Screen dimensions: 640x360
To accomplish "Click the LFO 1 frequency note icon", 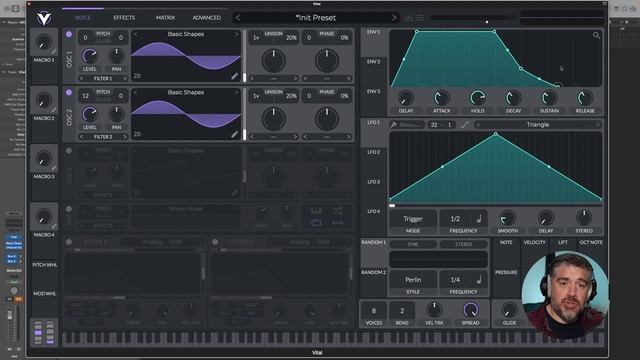I will pyautogui.click(x=479, y=219).
